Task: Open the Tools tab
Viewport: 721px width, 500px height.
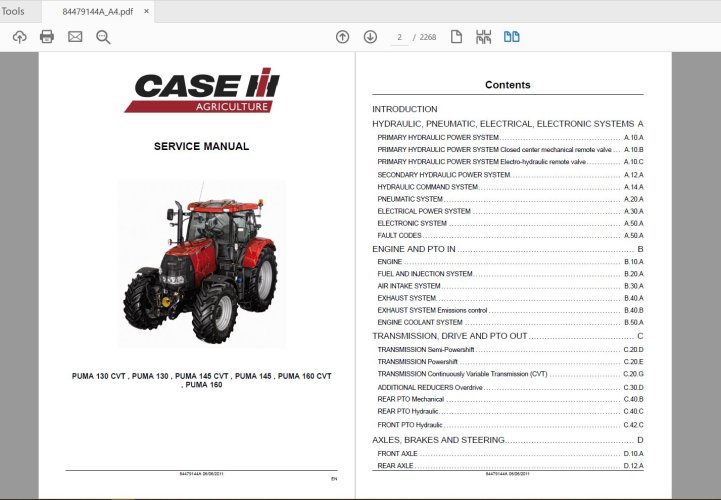Action: click(x=13, y=11)
